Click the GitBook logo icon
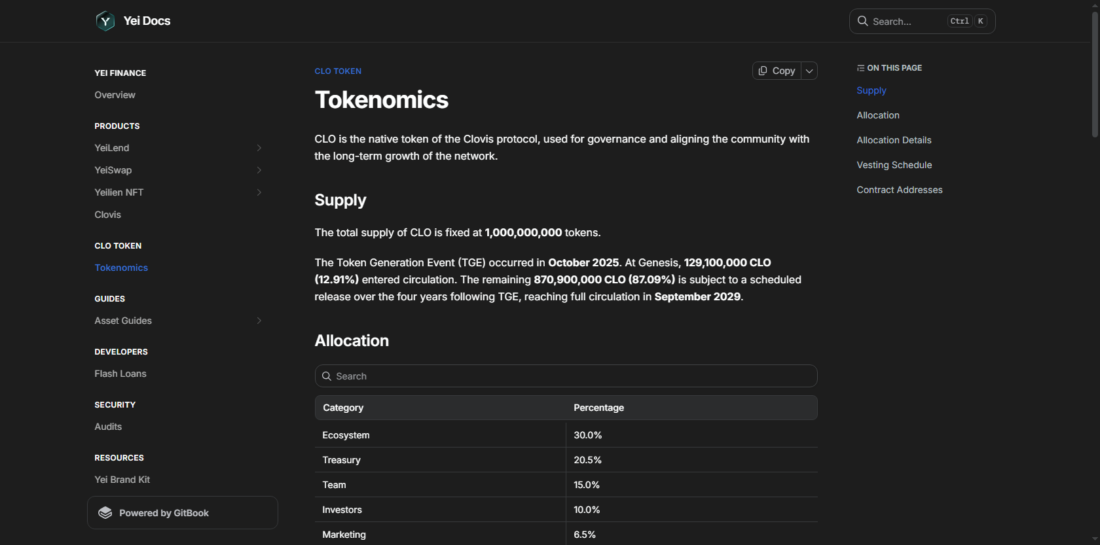Image resolution: width=1100 pixels, height=545 pixels. pyautogui.click(x=105, y=513)
